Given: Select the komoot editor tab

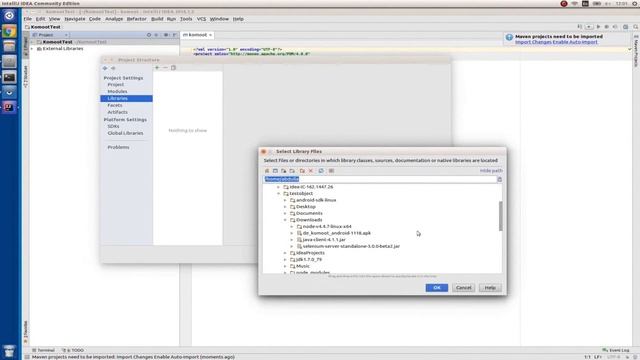Looking at the screenshot, I should 197,35.
